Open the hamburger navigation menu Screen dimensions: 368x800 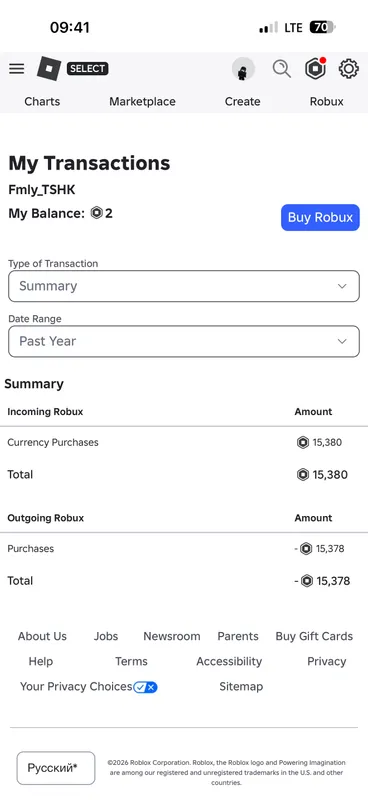pos(16,68)
